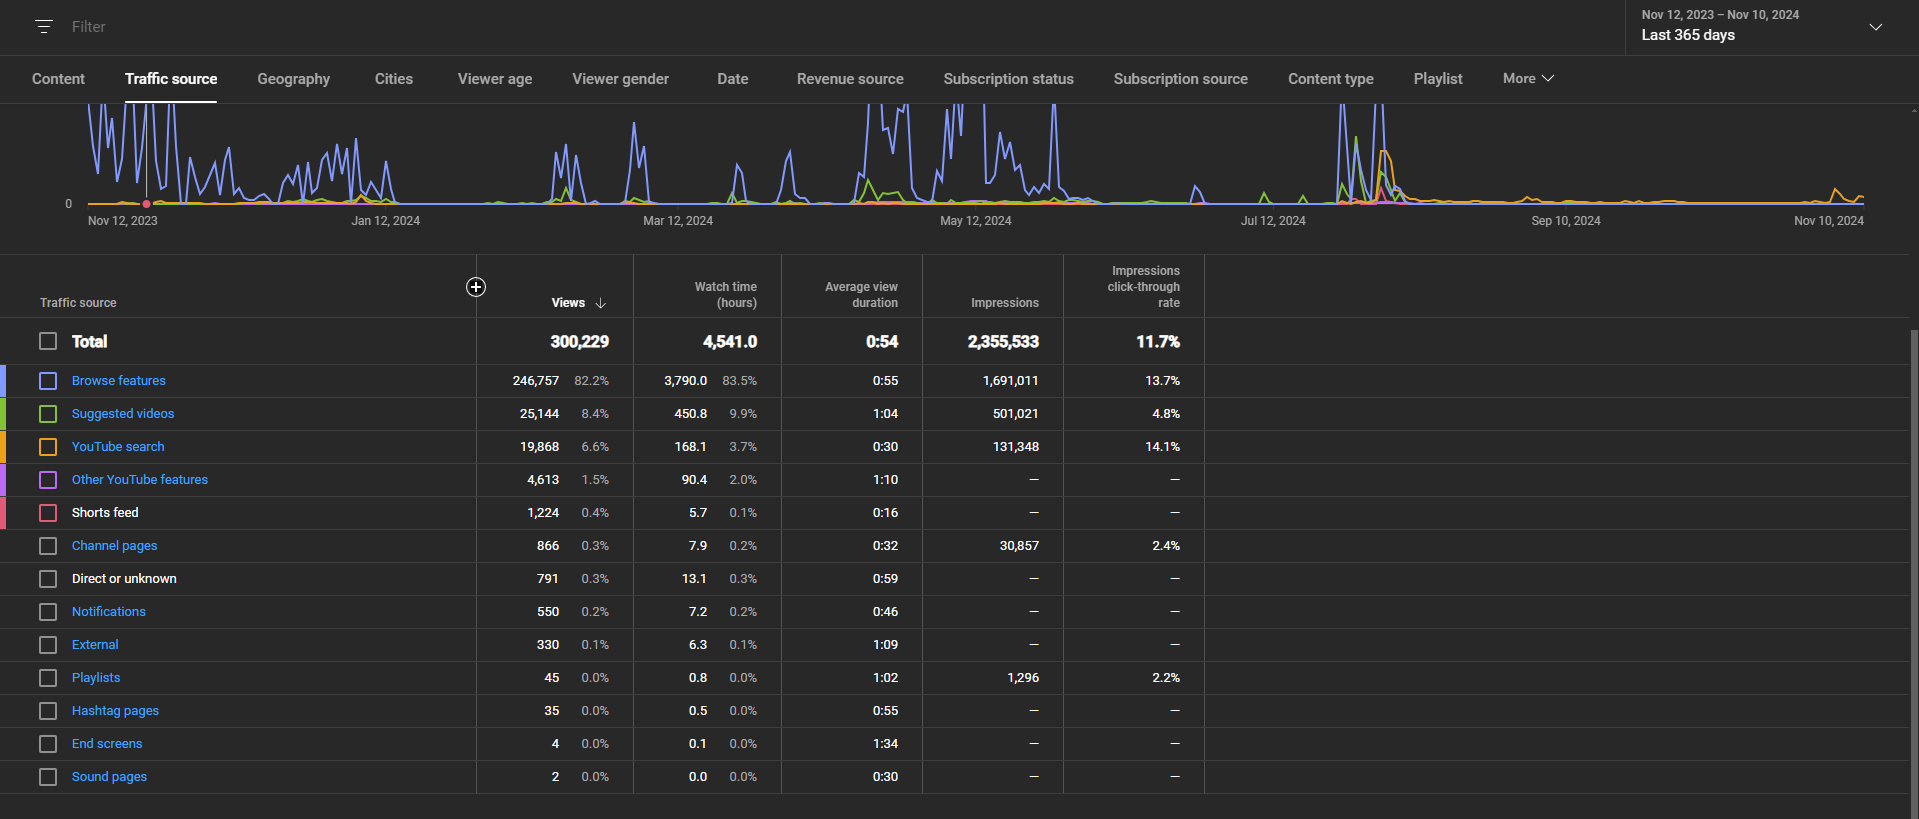Open the Revenue source tab
The width and height of the screenshot is (1919, 819).
[849, 79]
